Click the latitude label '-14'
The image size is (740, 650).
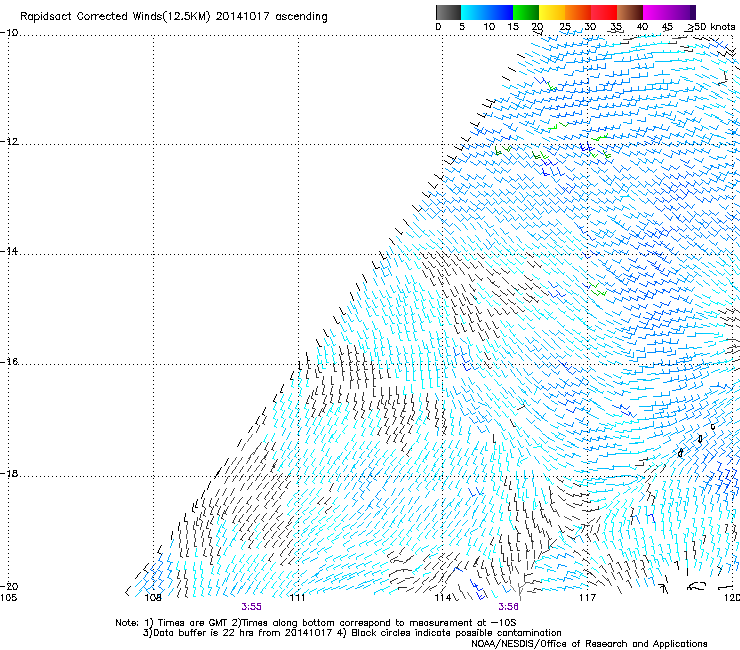pos(9,251)
